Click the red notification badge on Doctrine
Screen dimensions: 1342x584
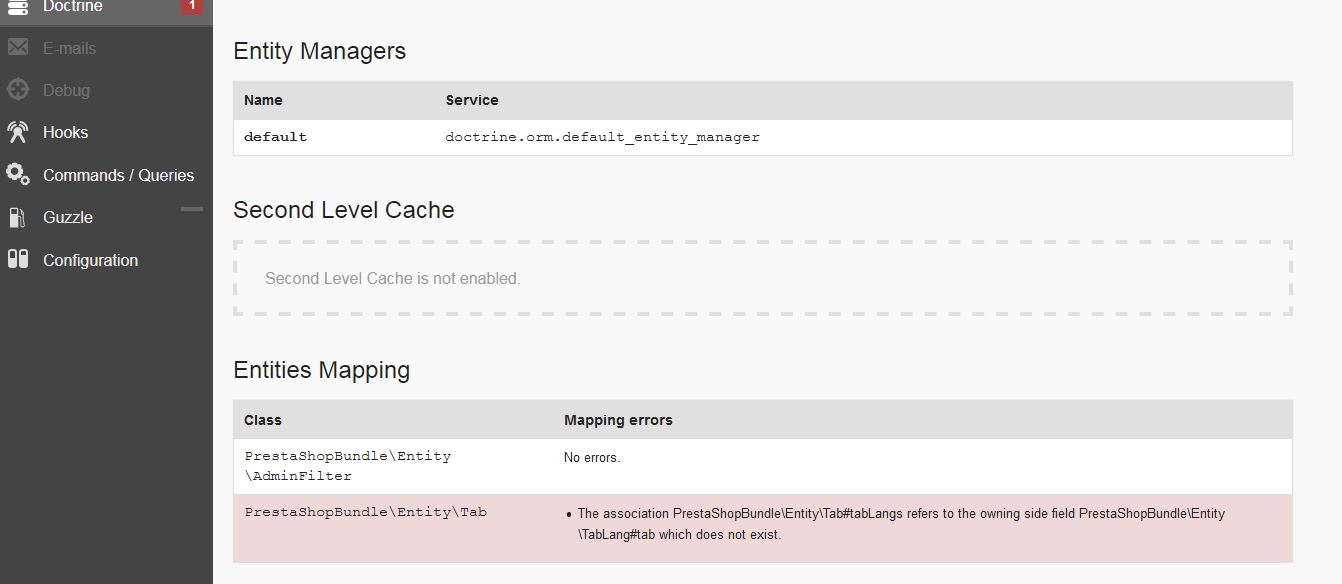tap(193, 5)
